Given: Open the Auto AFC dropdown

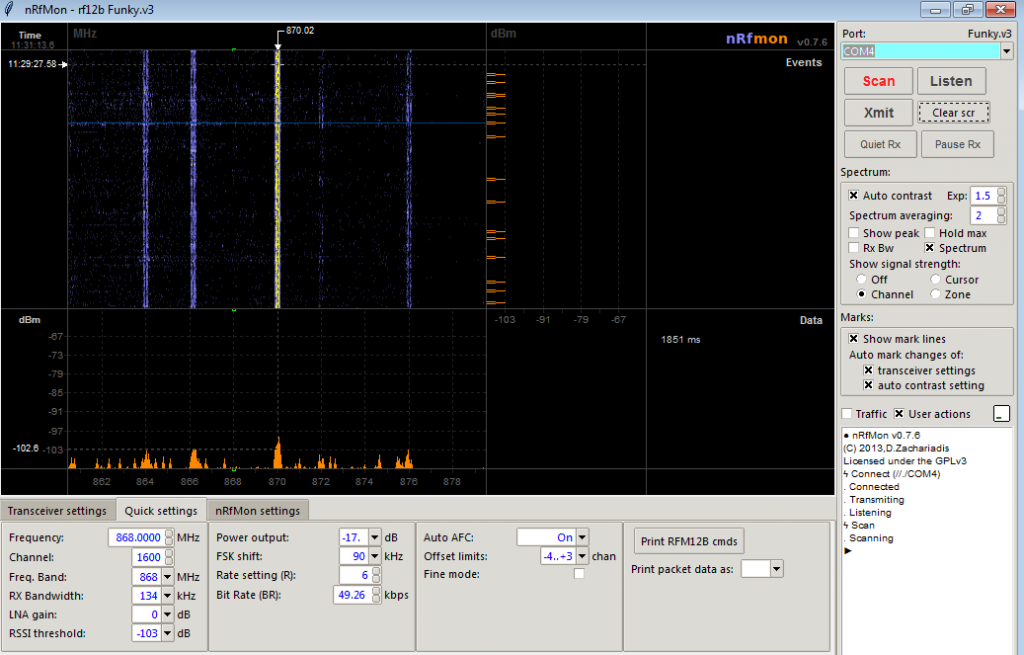Looking at the screenshot, I should [582, 537].
